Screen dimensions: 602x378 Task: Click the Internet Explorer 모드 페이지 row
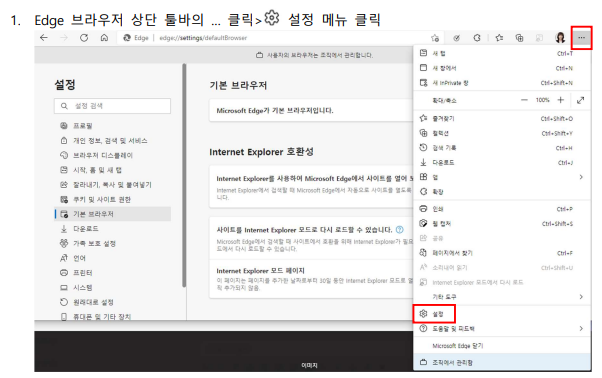(311, 279)
